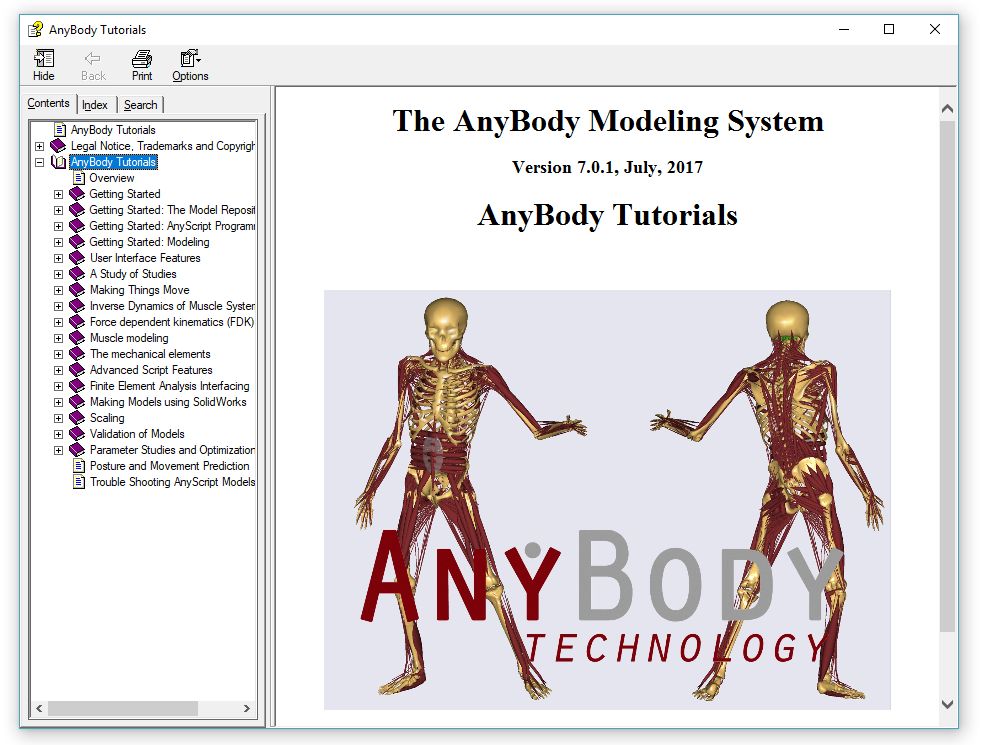The height and width of the screenshot is (745, 981).
Task: Click the Inverse Dynamics book icon
Action: (77, 306)
